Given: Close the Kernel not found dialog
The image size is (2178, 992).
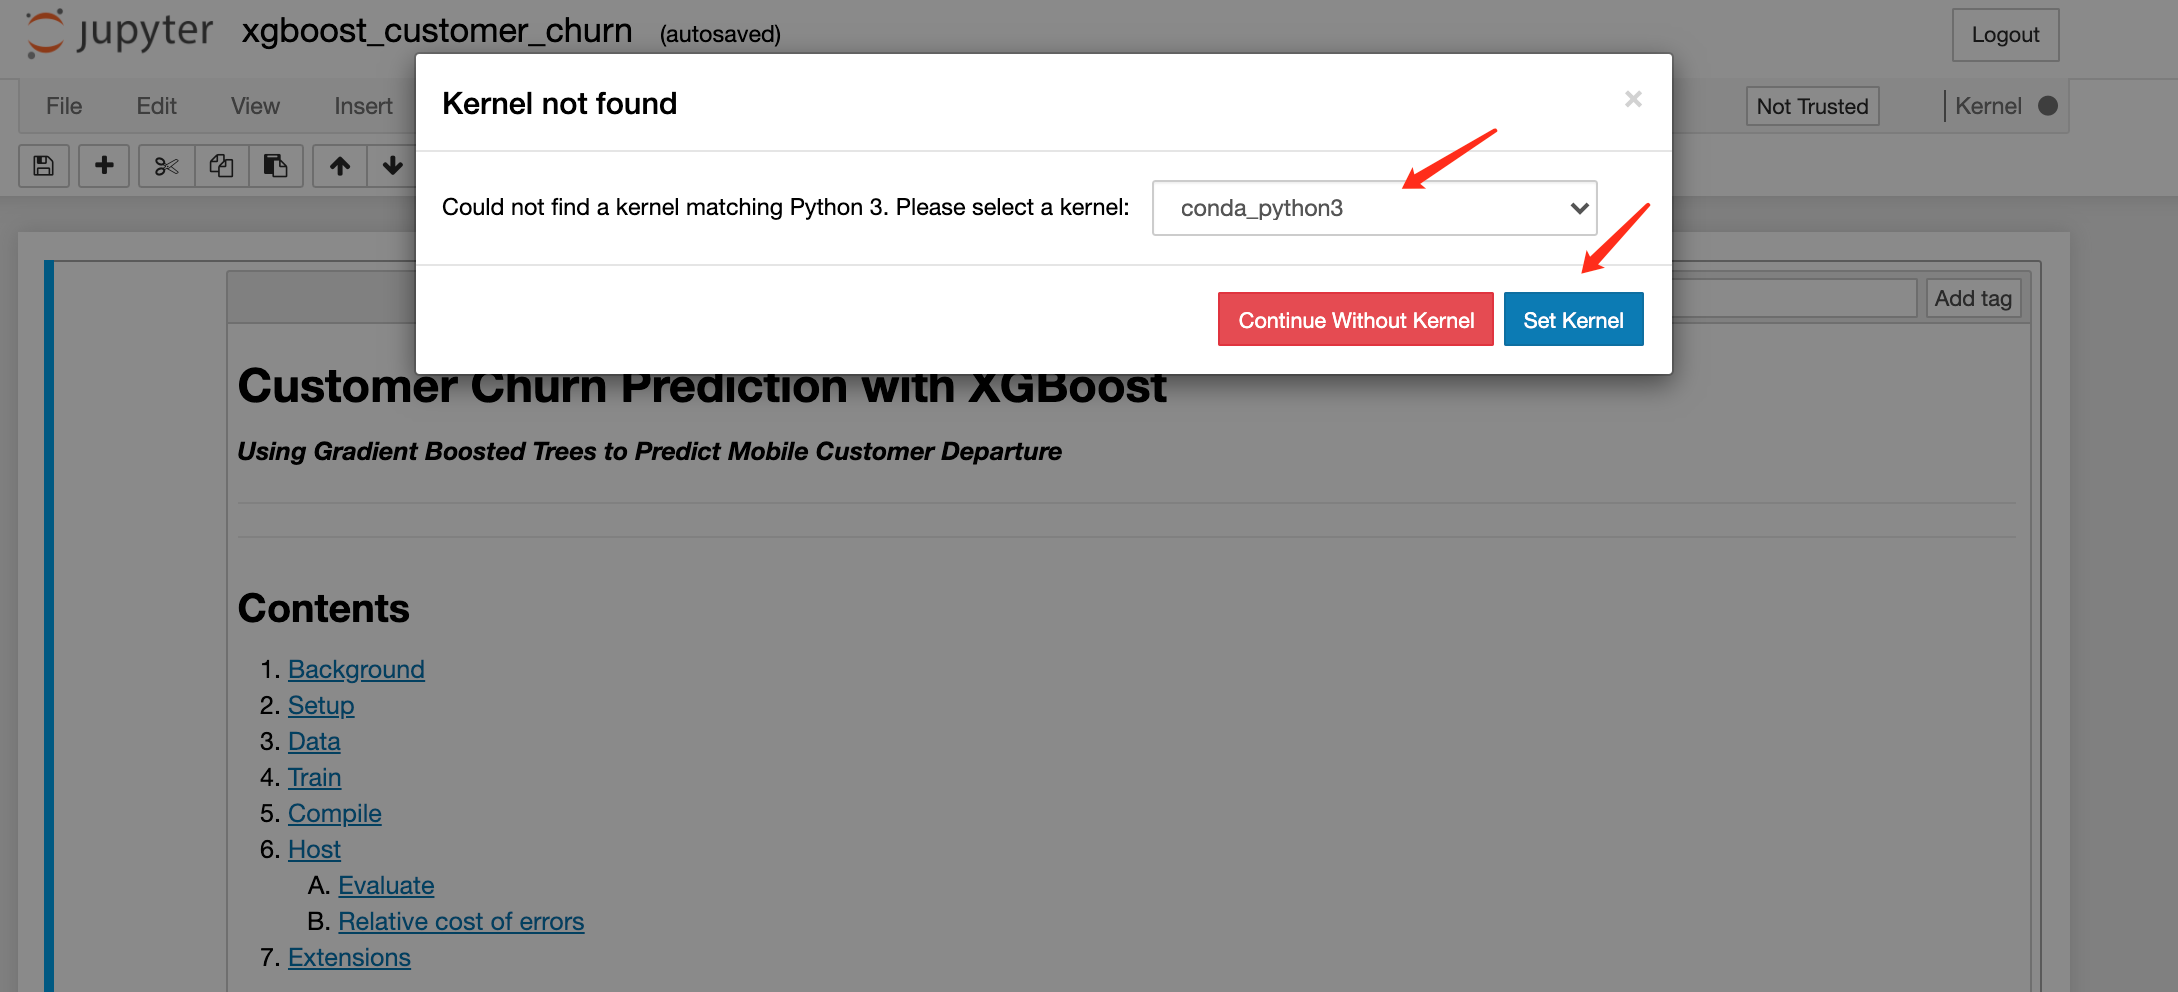Looking at the screenshot, I should coord(1633,99).
